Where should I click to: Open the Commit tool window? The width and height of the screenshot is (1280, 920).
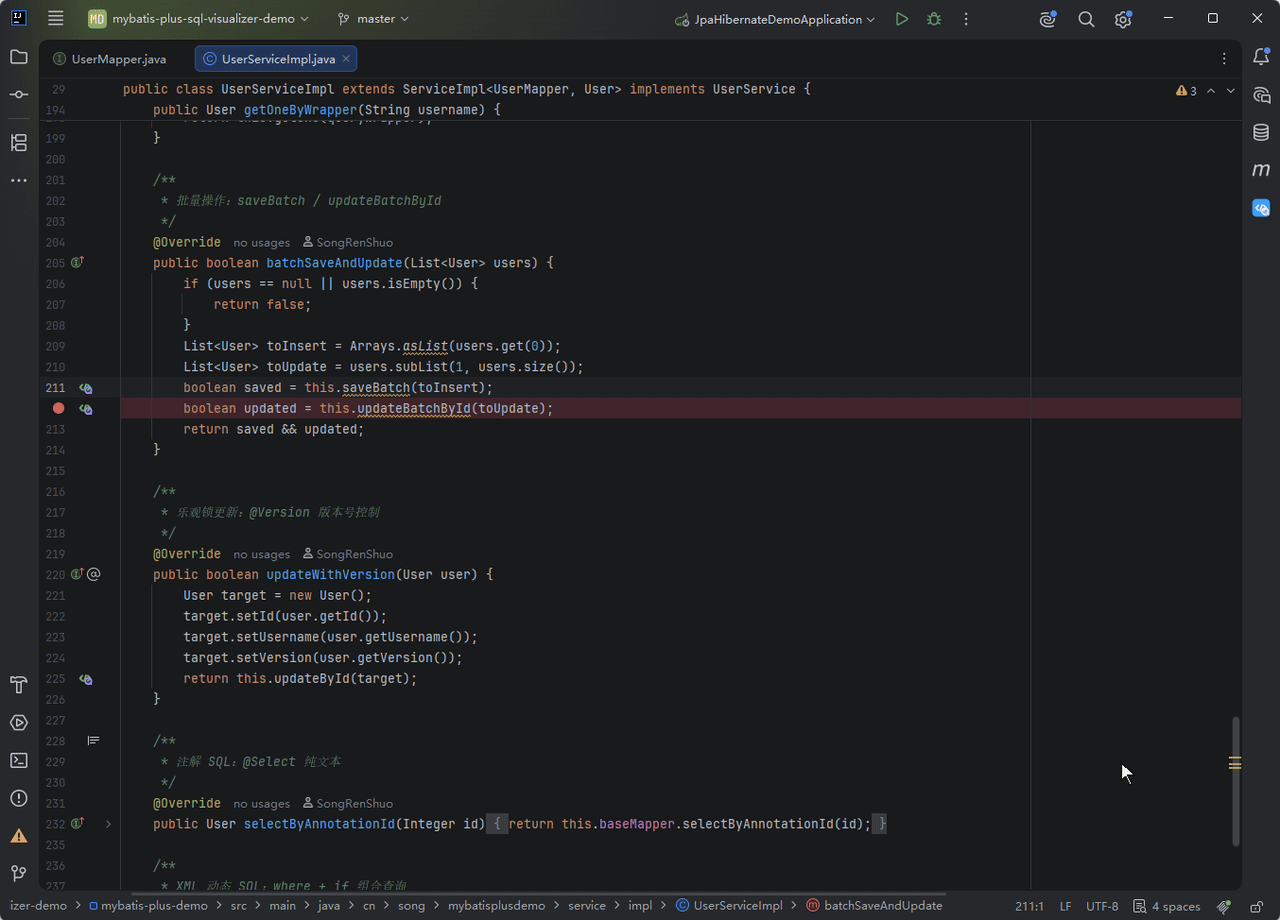pyautogui.click(x=19, y=94)
